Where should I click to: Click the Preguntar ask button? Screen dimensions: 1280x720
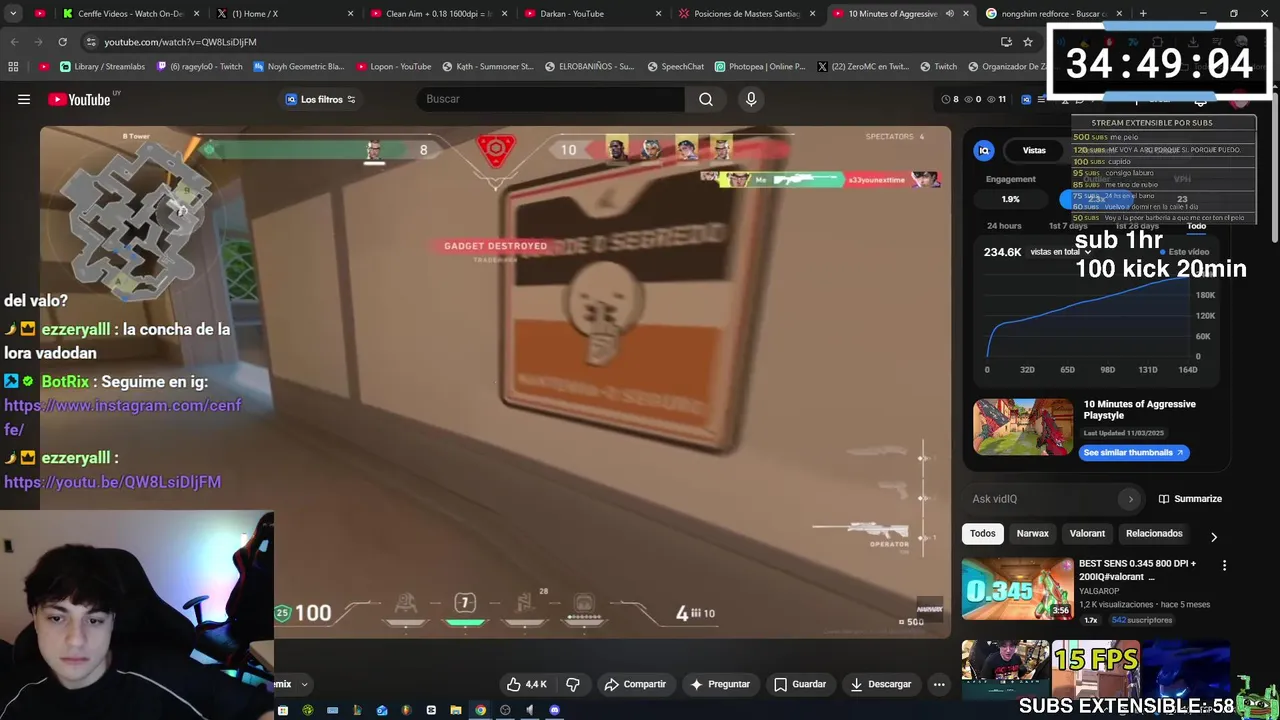[x=720, y=684]
